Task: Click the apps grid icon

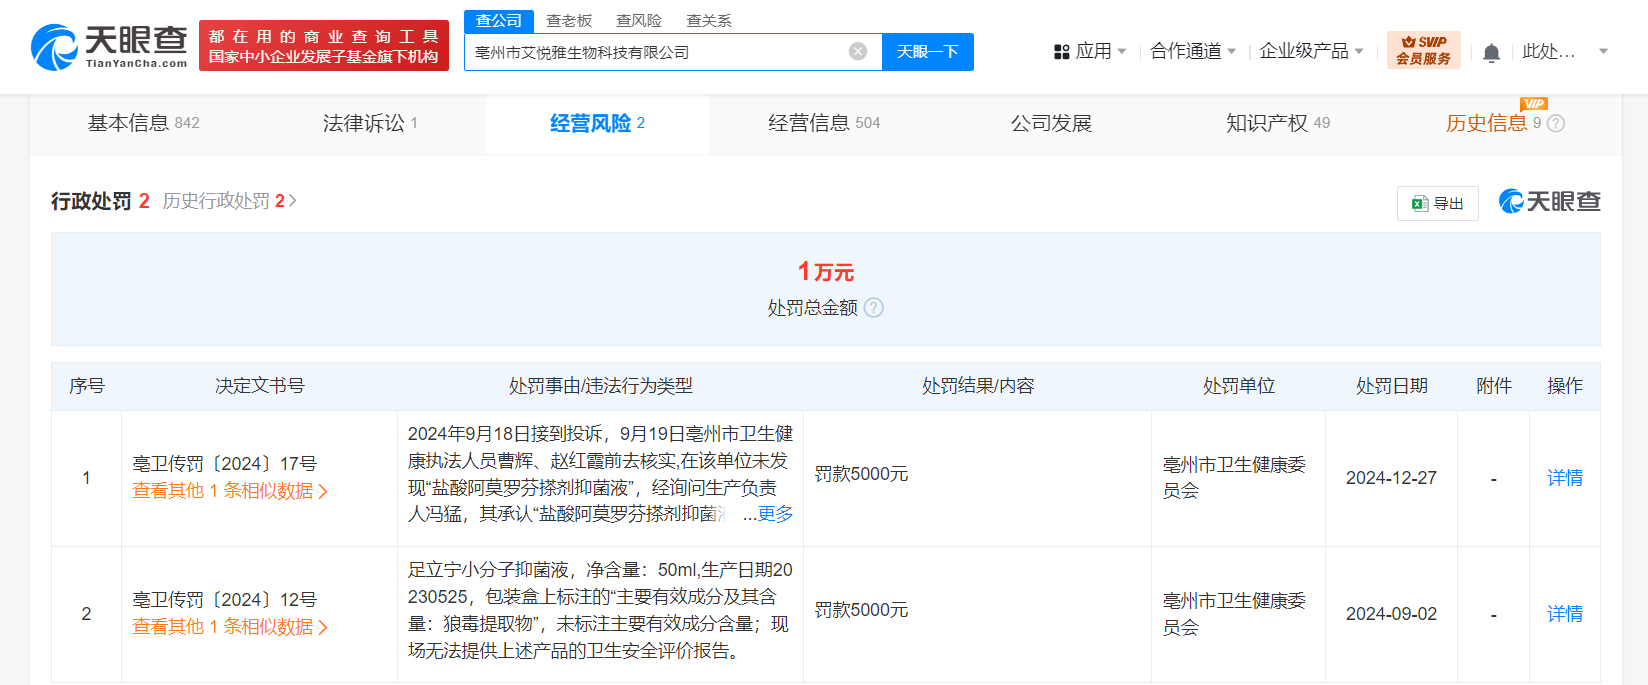Action: point(1062,51)
